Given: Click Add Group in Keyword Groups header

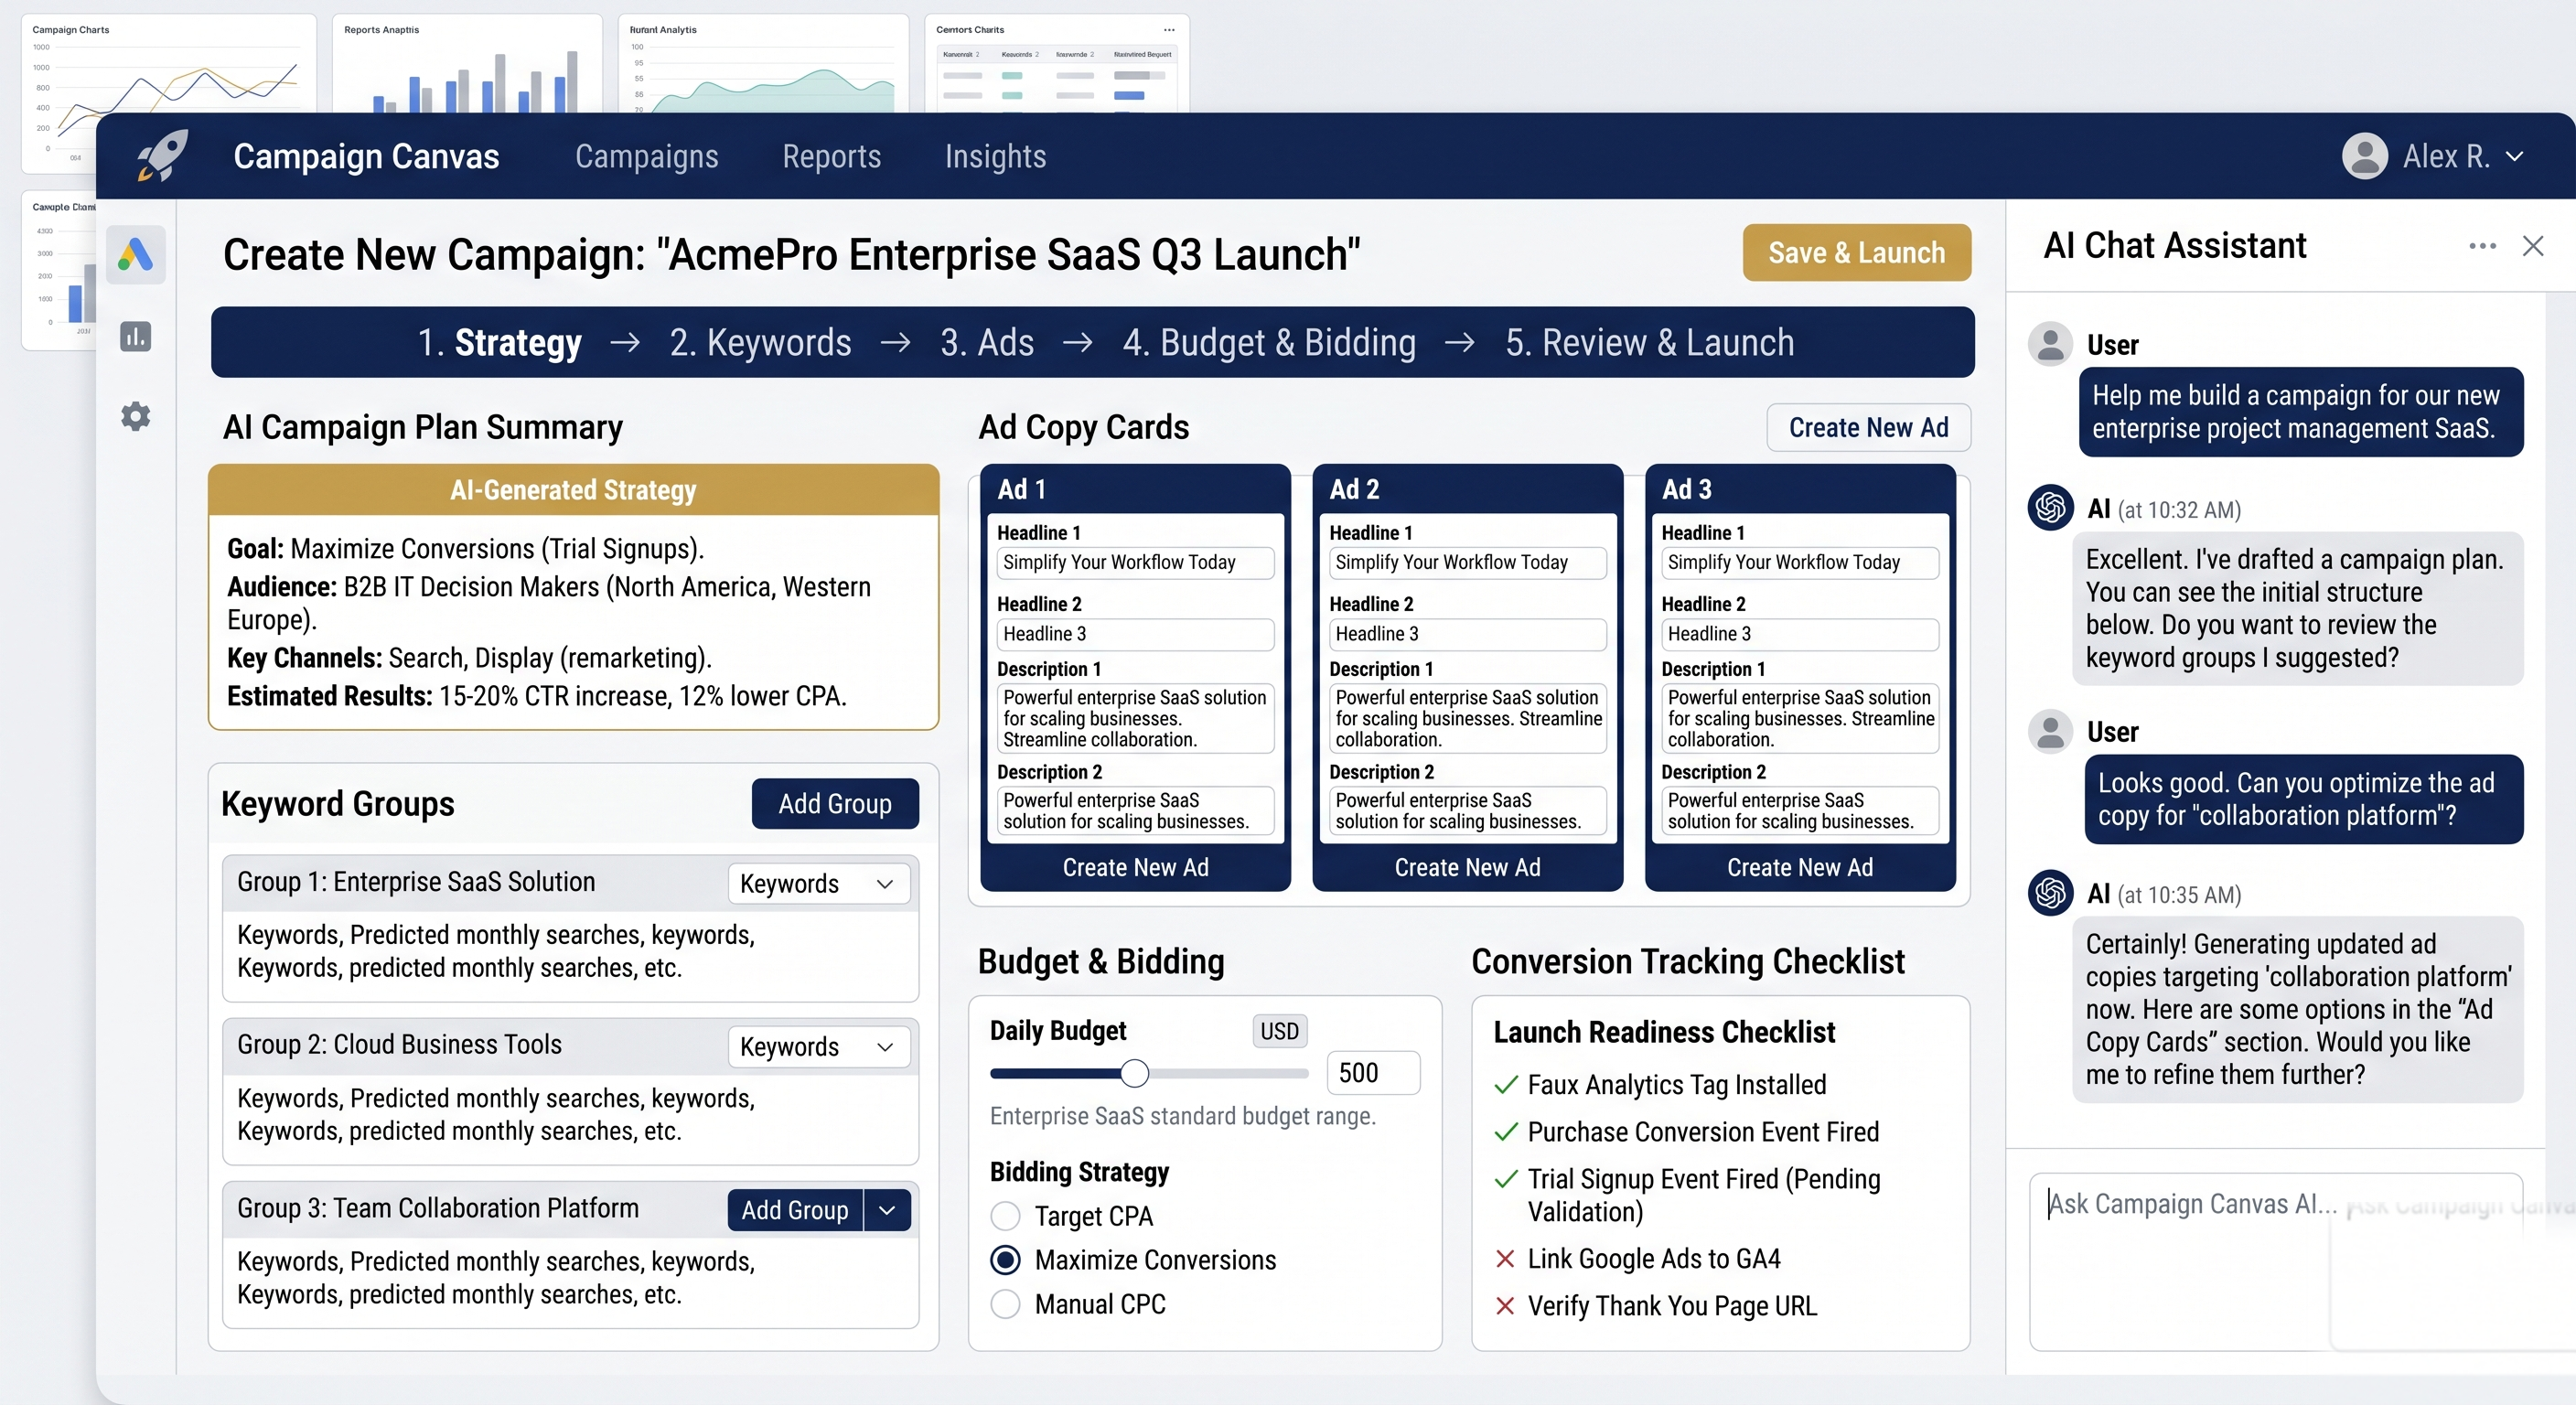Looking at the screenshot, I should pos(835,804).
